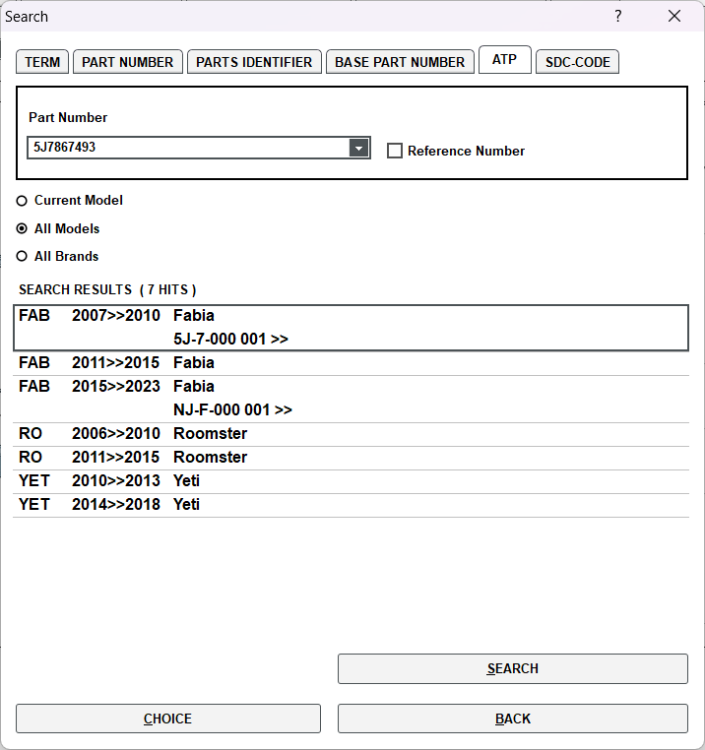705x750 pixels.
Task: Open the help question mark
Action: click(618, 16)
